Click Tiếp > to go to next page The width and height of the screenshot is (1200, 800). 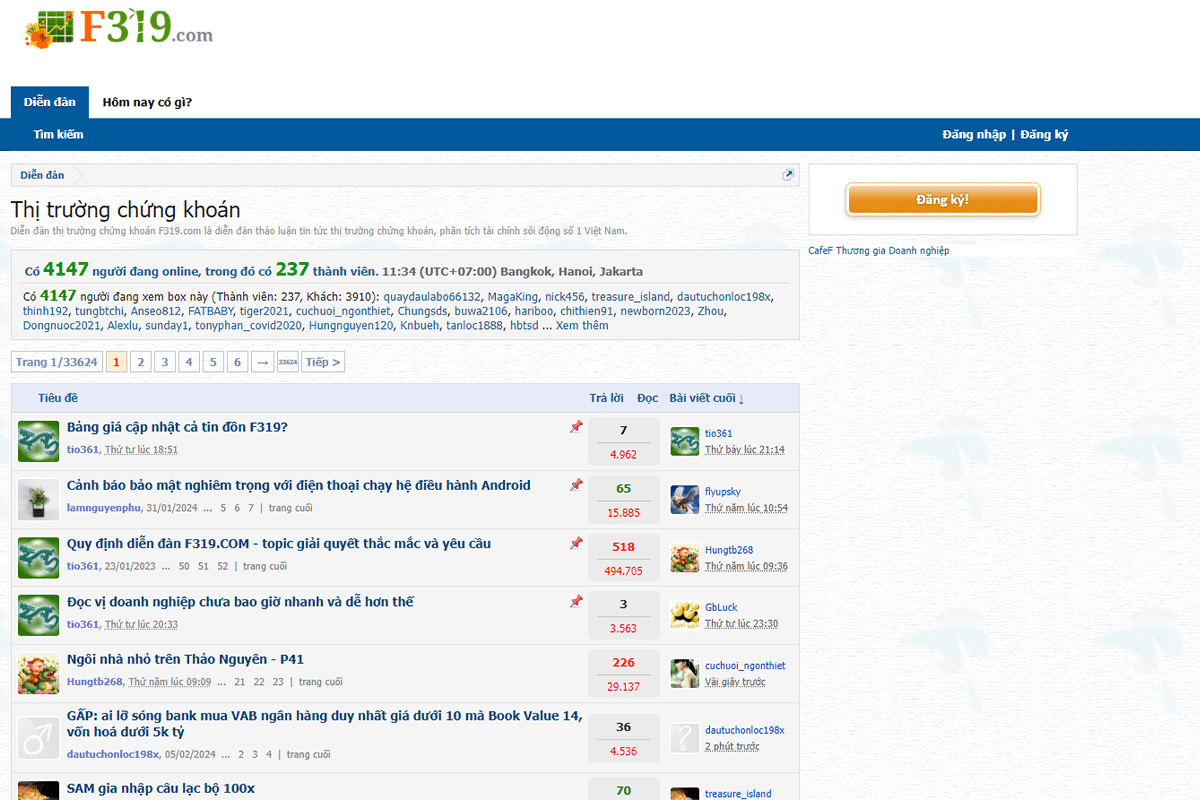(322, 362)
